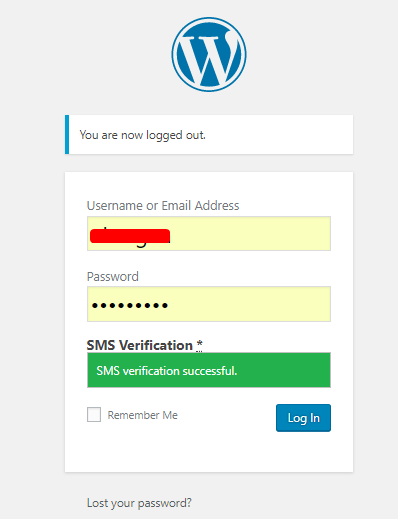The height and width of the screenshot is (519, 398).
Task: Select the SMS Verification heading
Action: click(140, 345)
